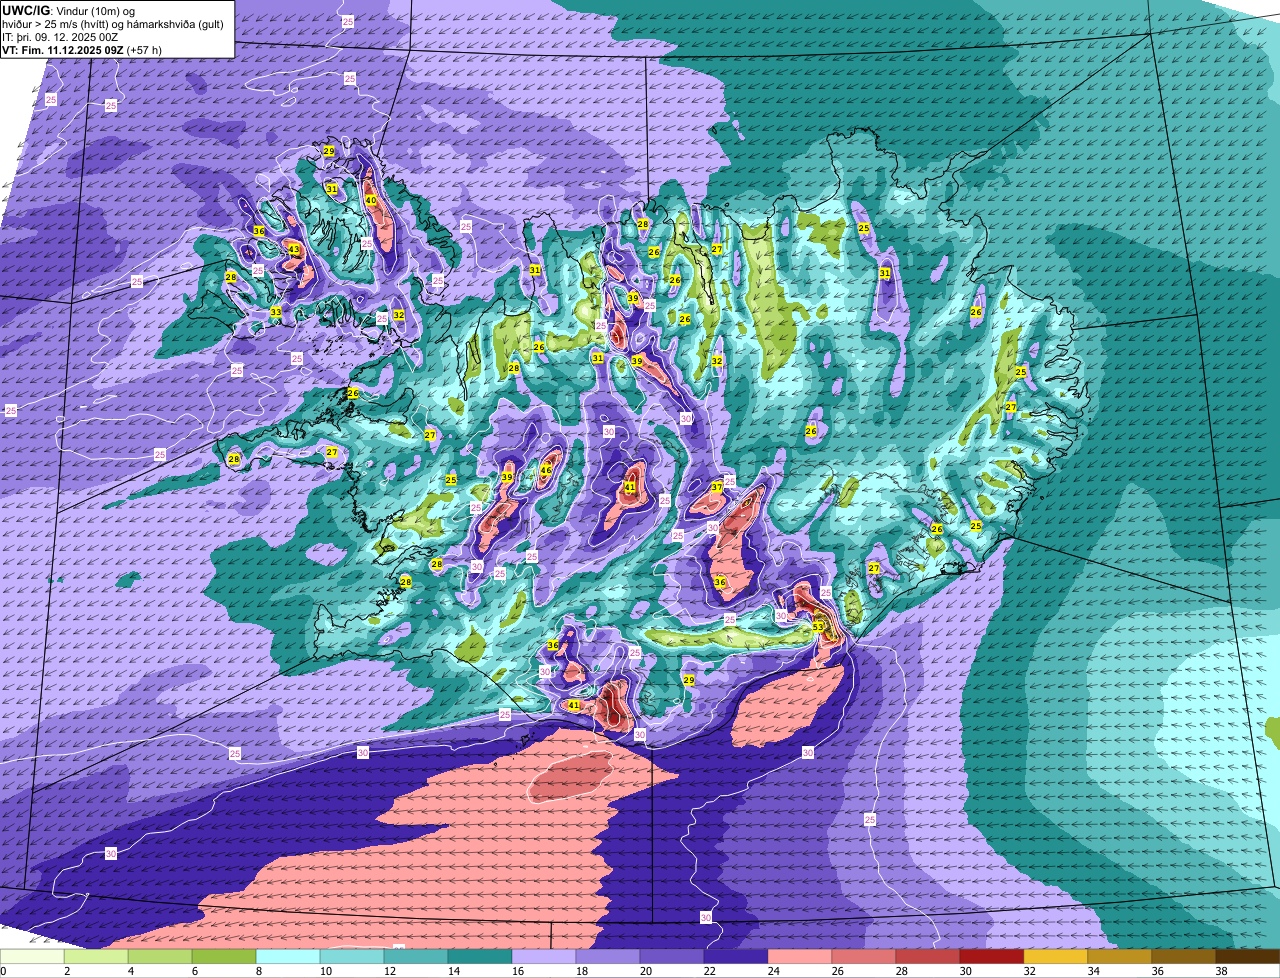Select the yellow gust label 33
The width and height of the screenshot is (1280, 978).
tap(275, 312)
